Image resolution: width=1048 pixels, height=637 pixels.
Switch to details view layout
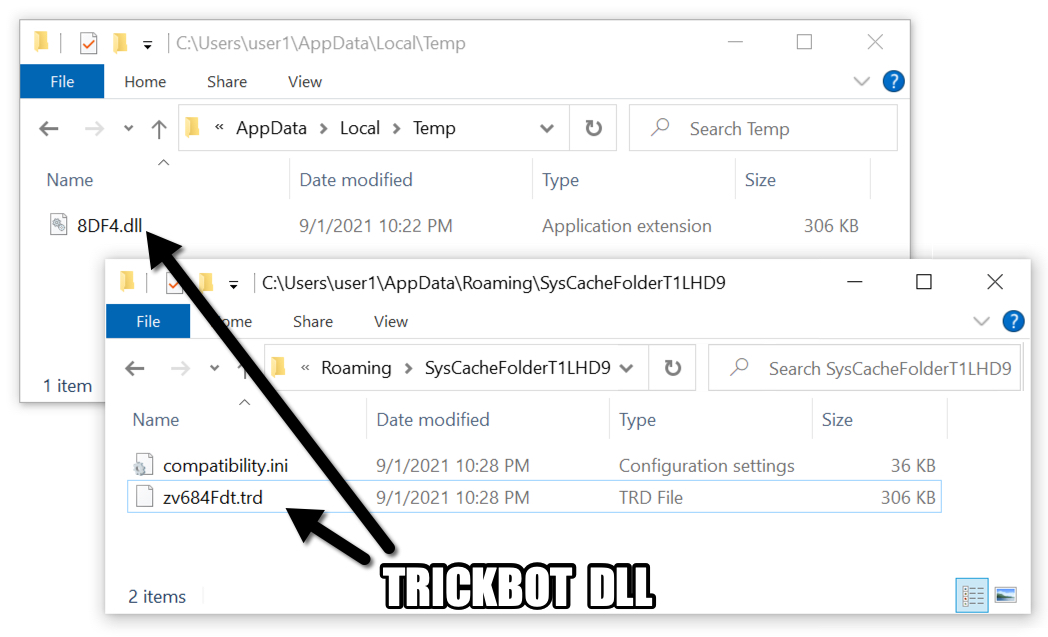tap(972, 596)
